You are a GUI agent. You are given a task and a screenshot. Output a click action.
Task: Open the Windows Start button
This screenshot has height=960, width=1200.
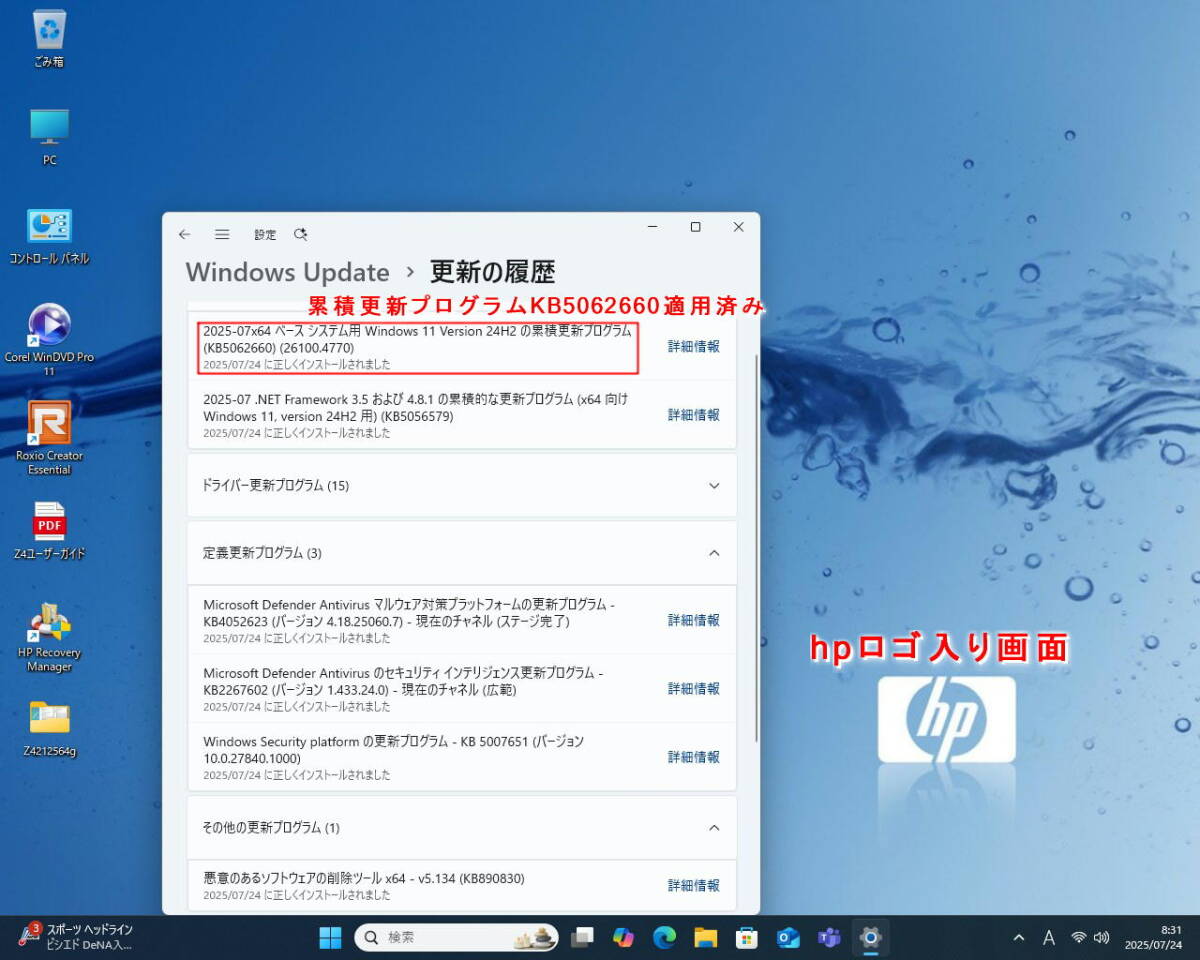click(x=330, y=937)
